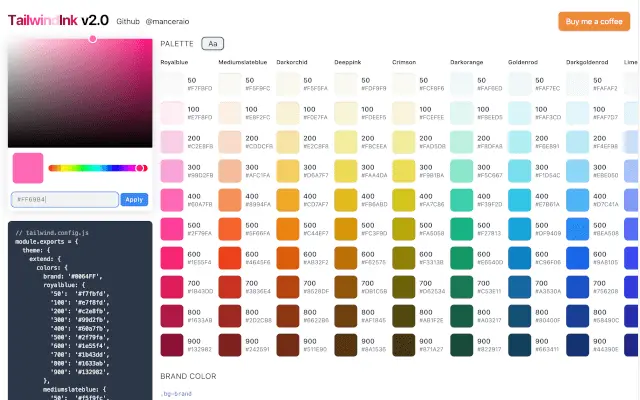Select the Darkorchid 100 swatch
The height and width of the screenshot is (400, 640).
288,113
